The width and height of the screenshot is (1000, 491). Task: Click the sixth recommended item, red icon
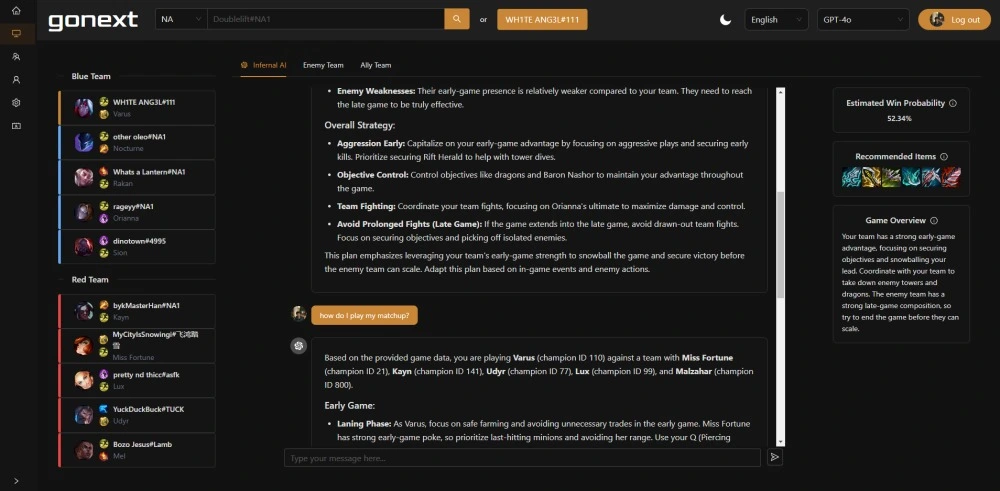coord(951,177)
